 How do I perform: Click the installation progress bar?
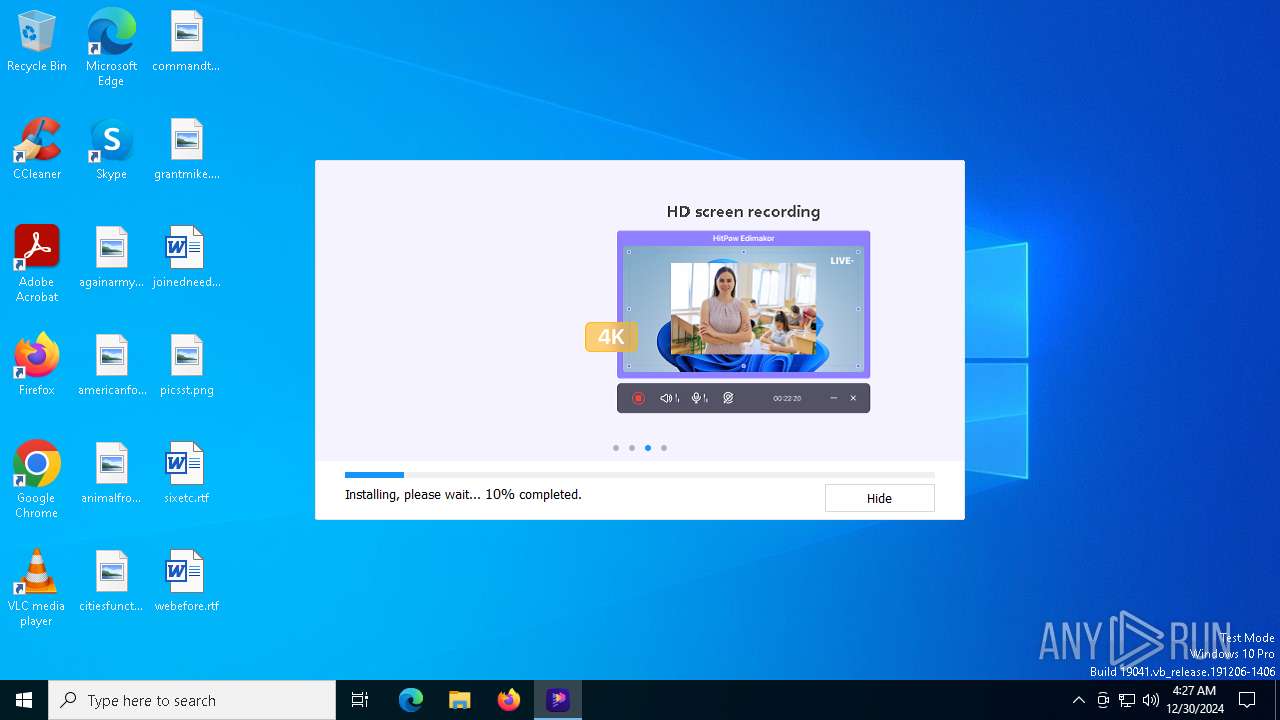coord(639,475)
